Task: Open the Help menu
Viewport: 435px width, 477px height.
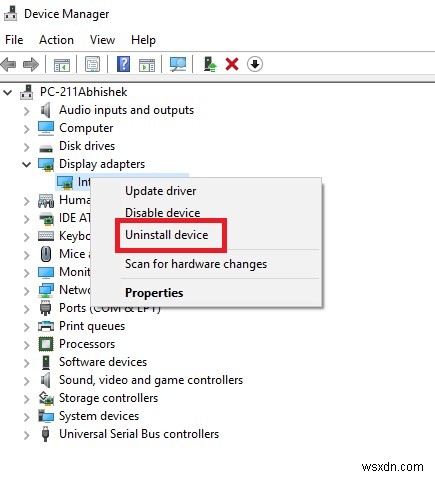Action: [x=143, y=40]
